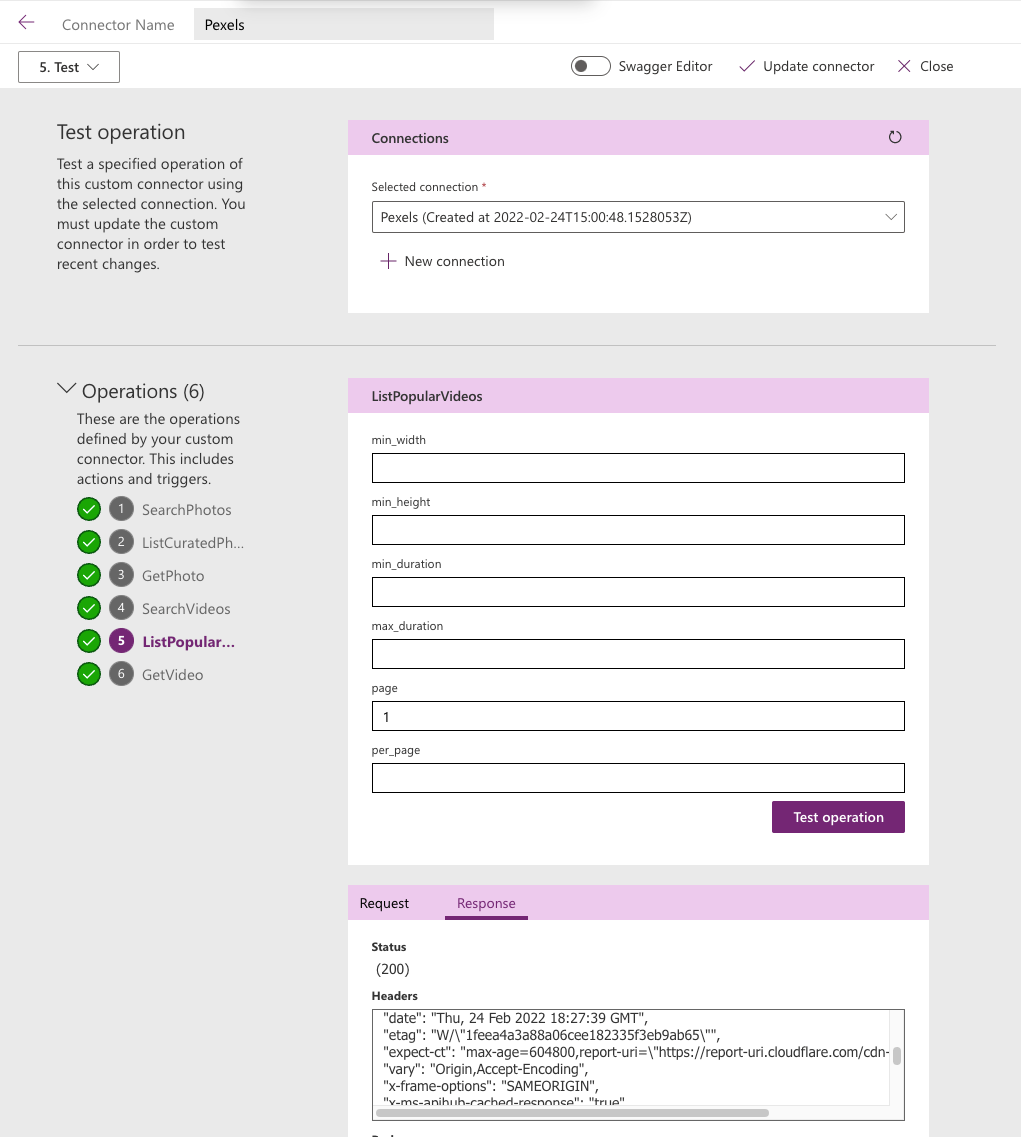Click the green check beside SearchVideos
The image size is (1021, 1137).
[88, 608]
